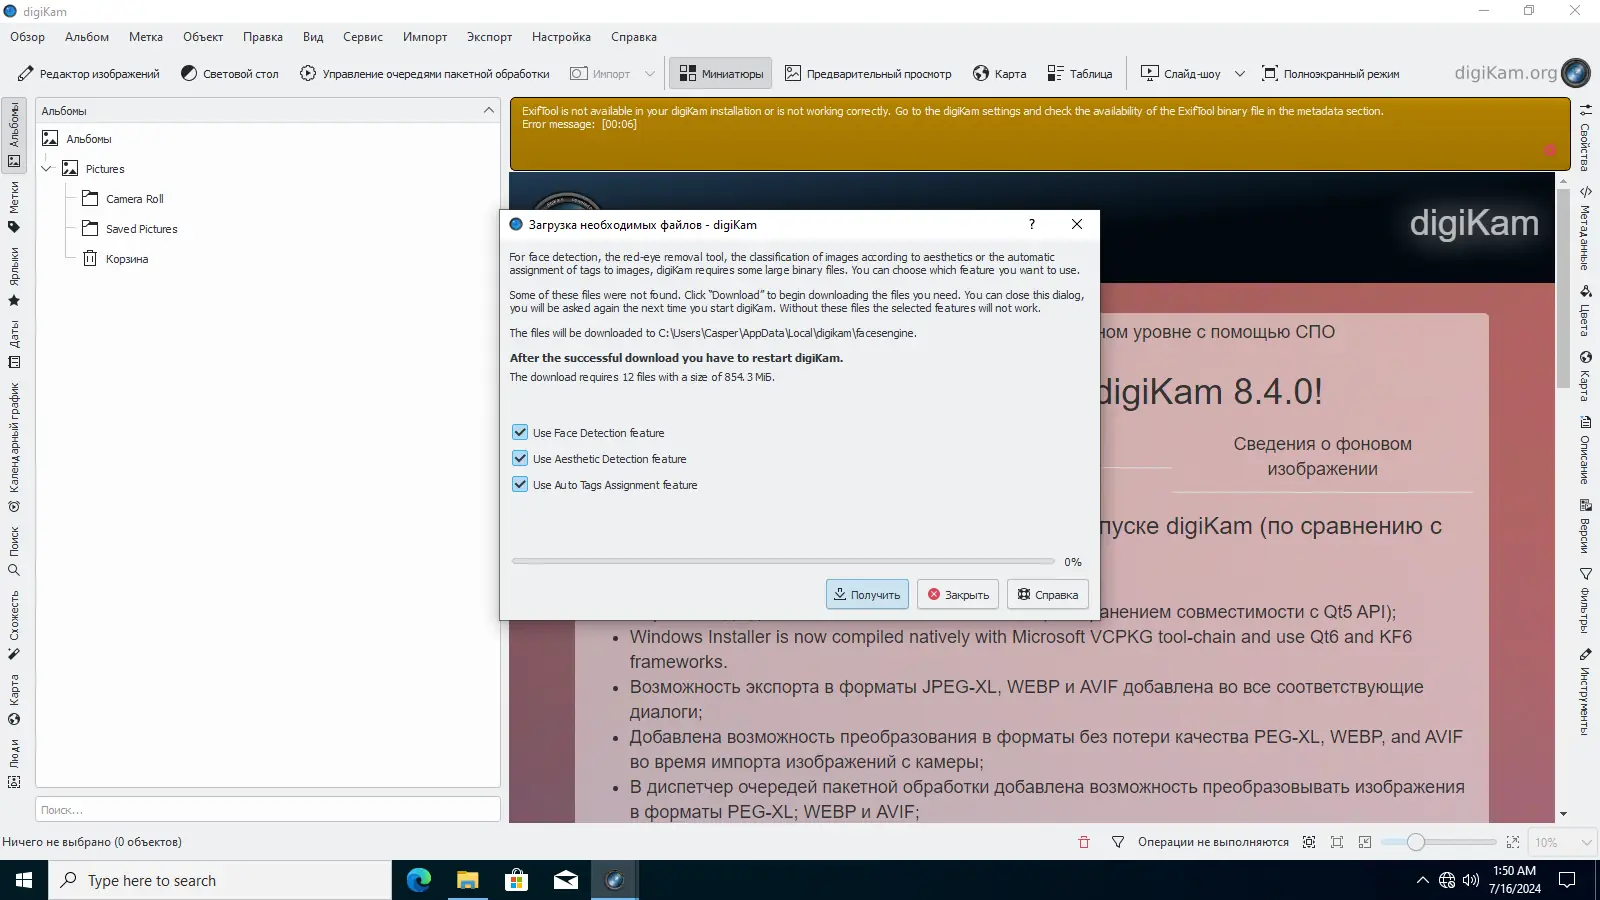Open the Описание captions right sidebar tab
1600x900 pixels.
(1586, 450)
